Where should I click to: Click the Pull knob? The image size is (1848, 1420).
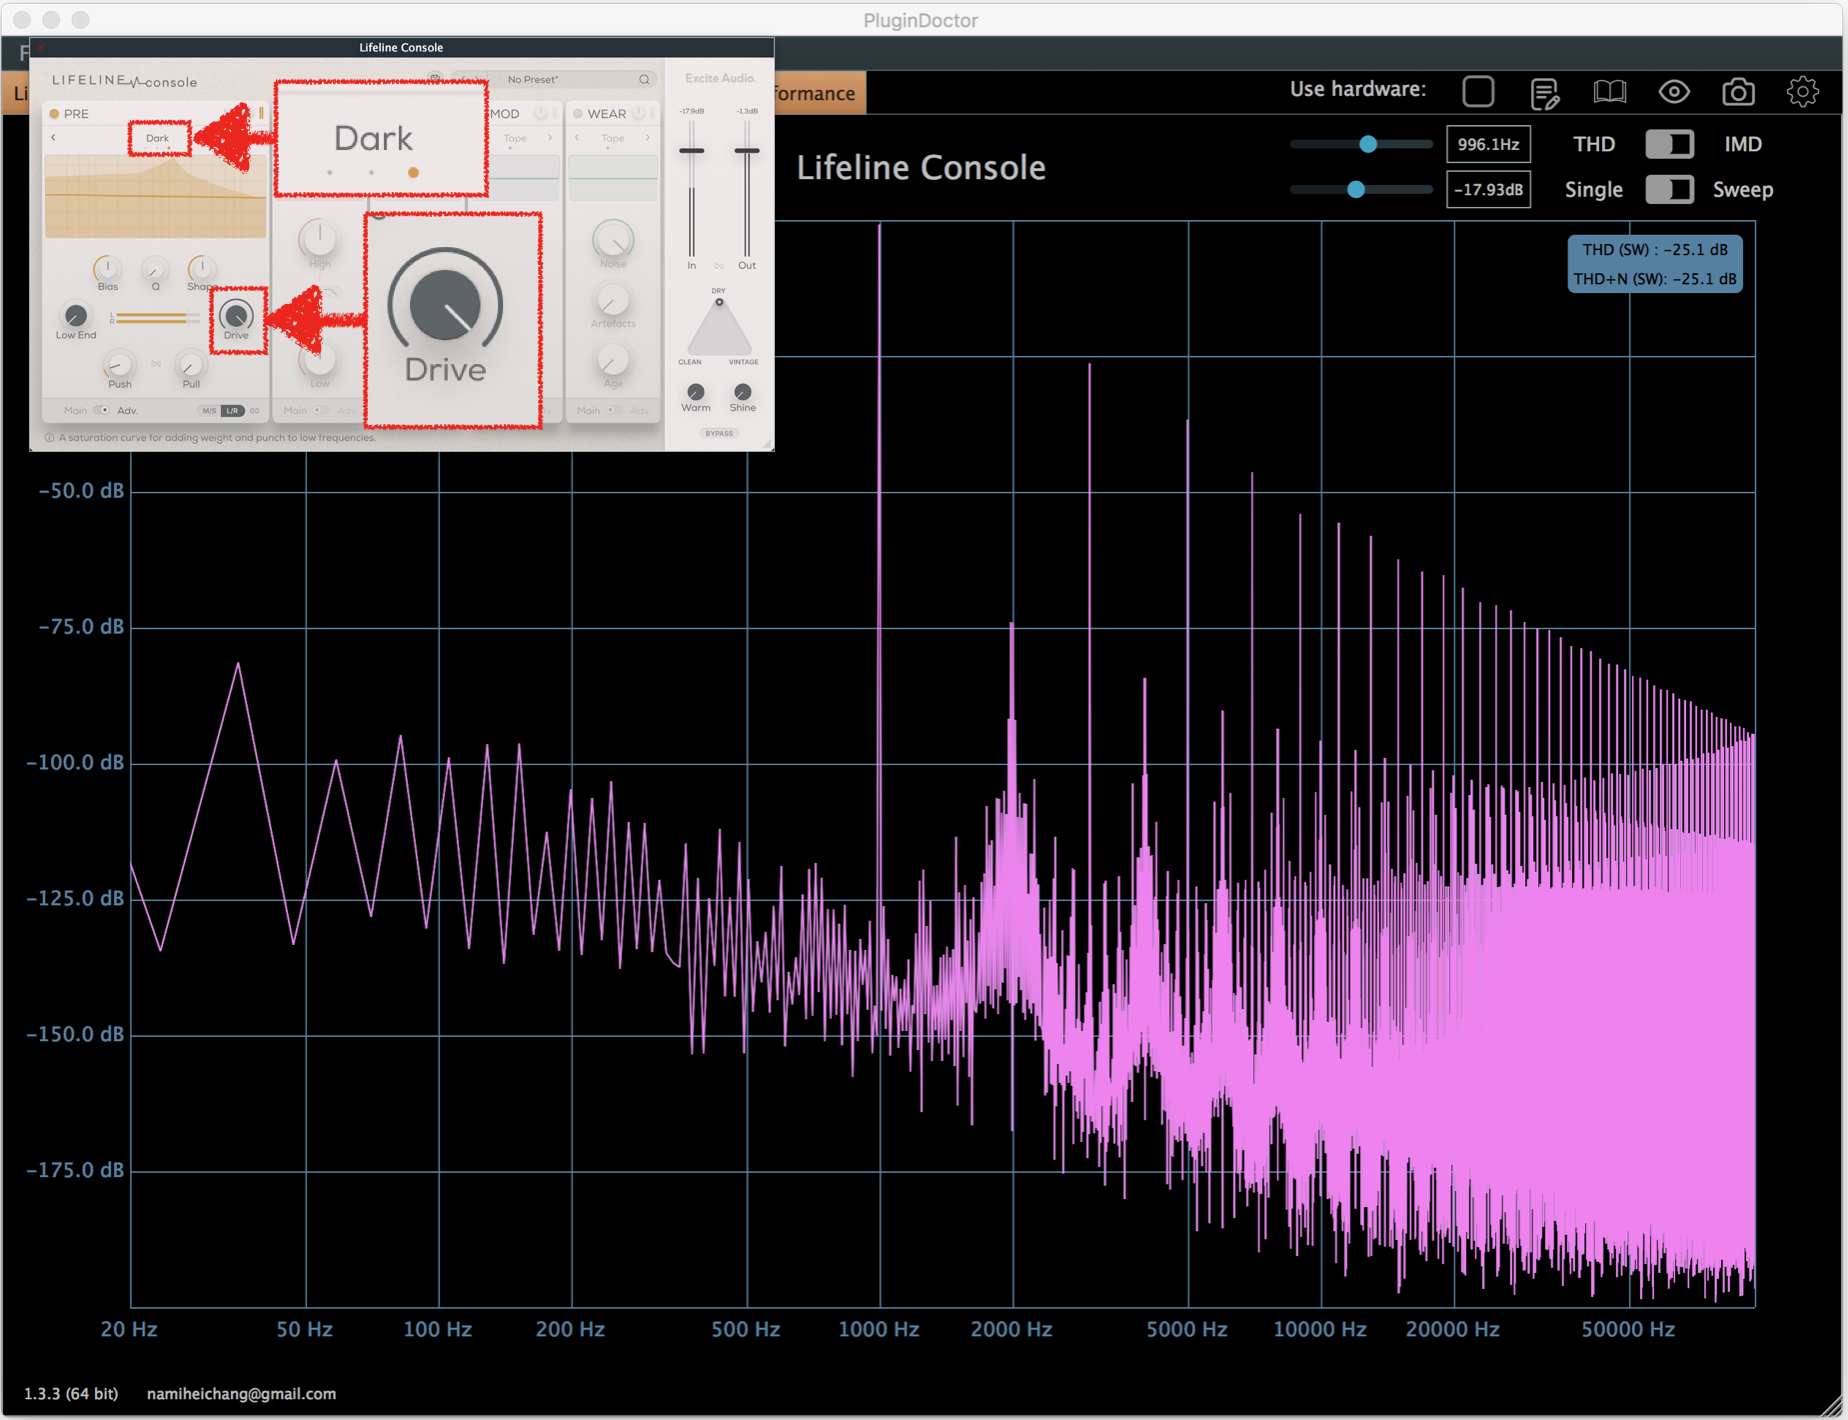(x=190, y=364)
